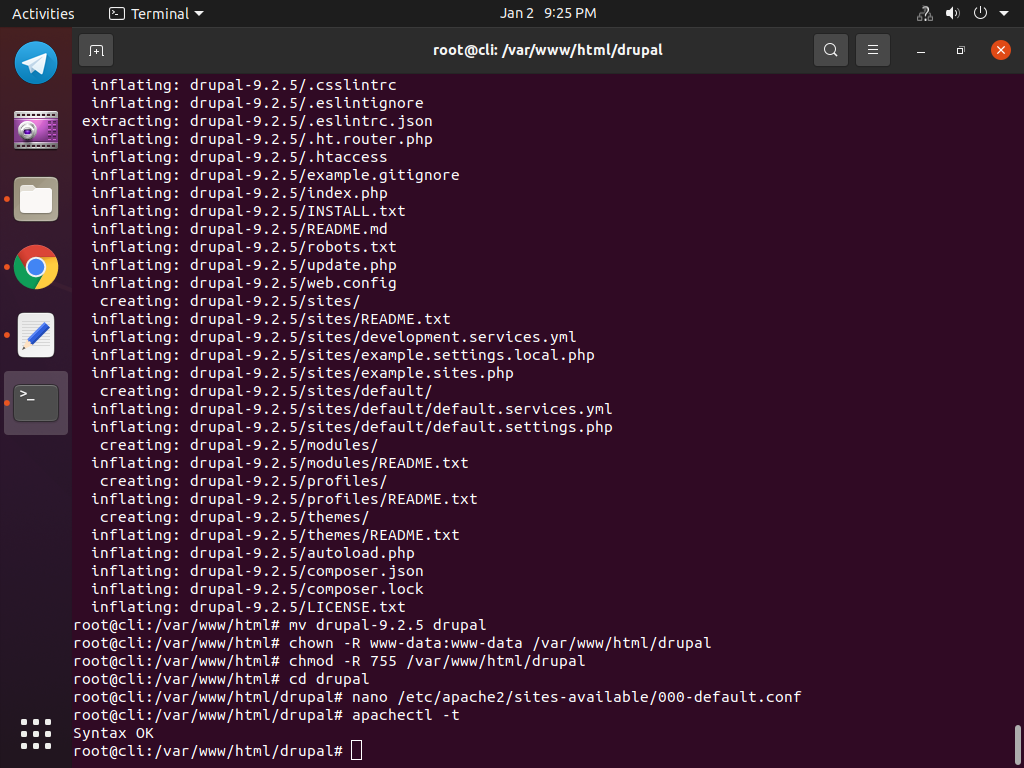This screenshot has height=768, width=1024.
Task: Click the drupal-9.2.5/index.php line
Action: point(239,193)
